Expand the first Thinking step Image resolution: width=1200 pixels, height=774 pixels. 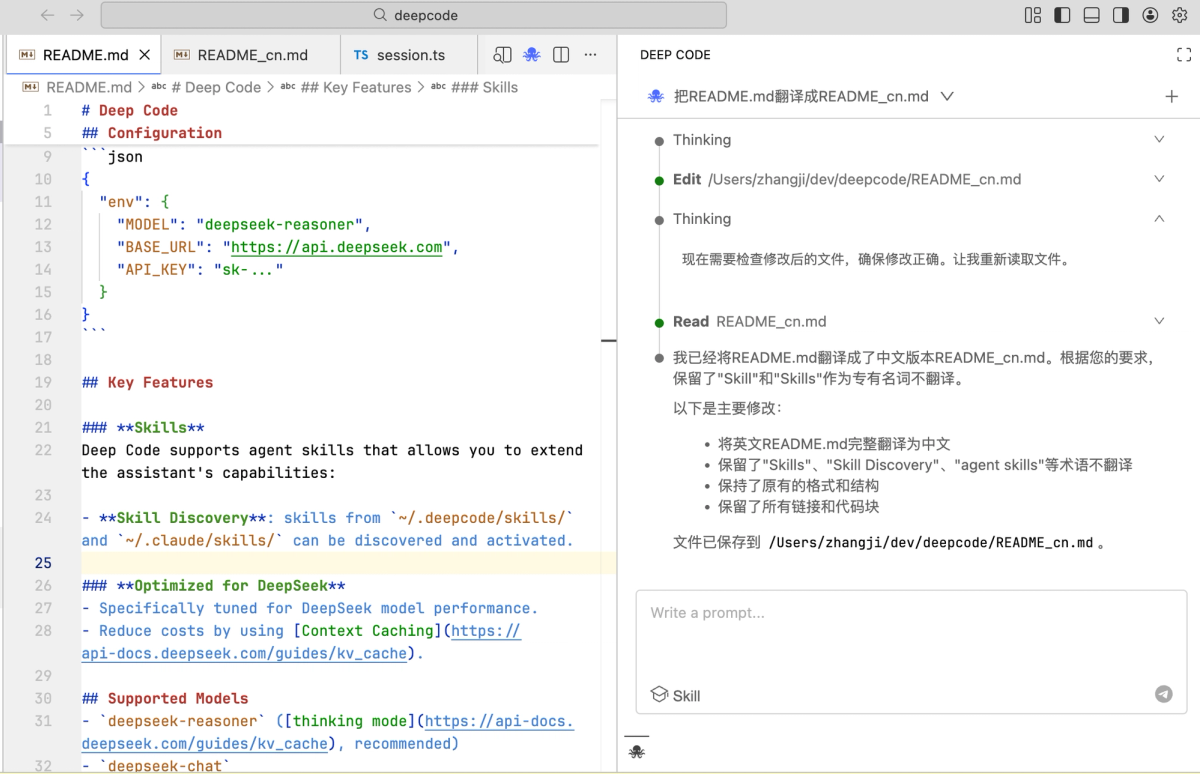click(1159, 140)
